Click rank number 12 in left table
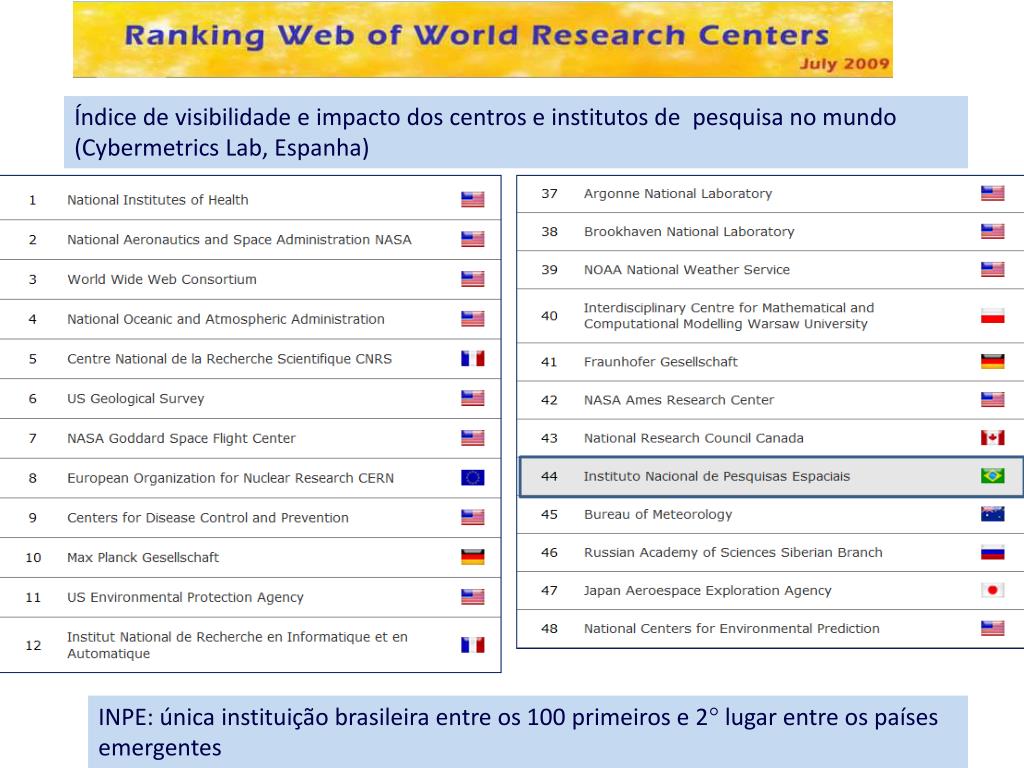1024x768 pixels. click(x=33, y=645)
